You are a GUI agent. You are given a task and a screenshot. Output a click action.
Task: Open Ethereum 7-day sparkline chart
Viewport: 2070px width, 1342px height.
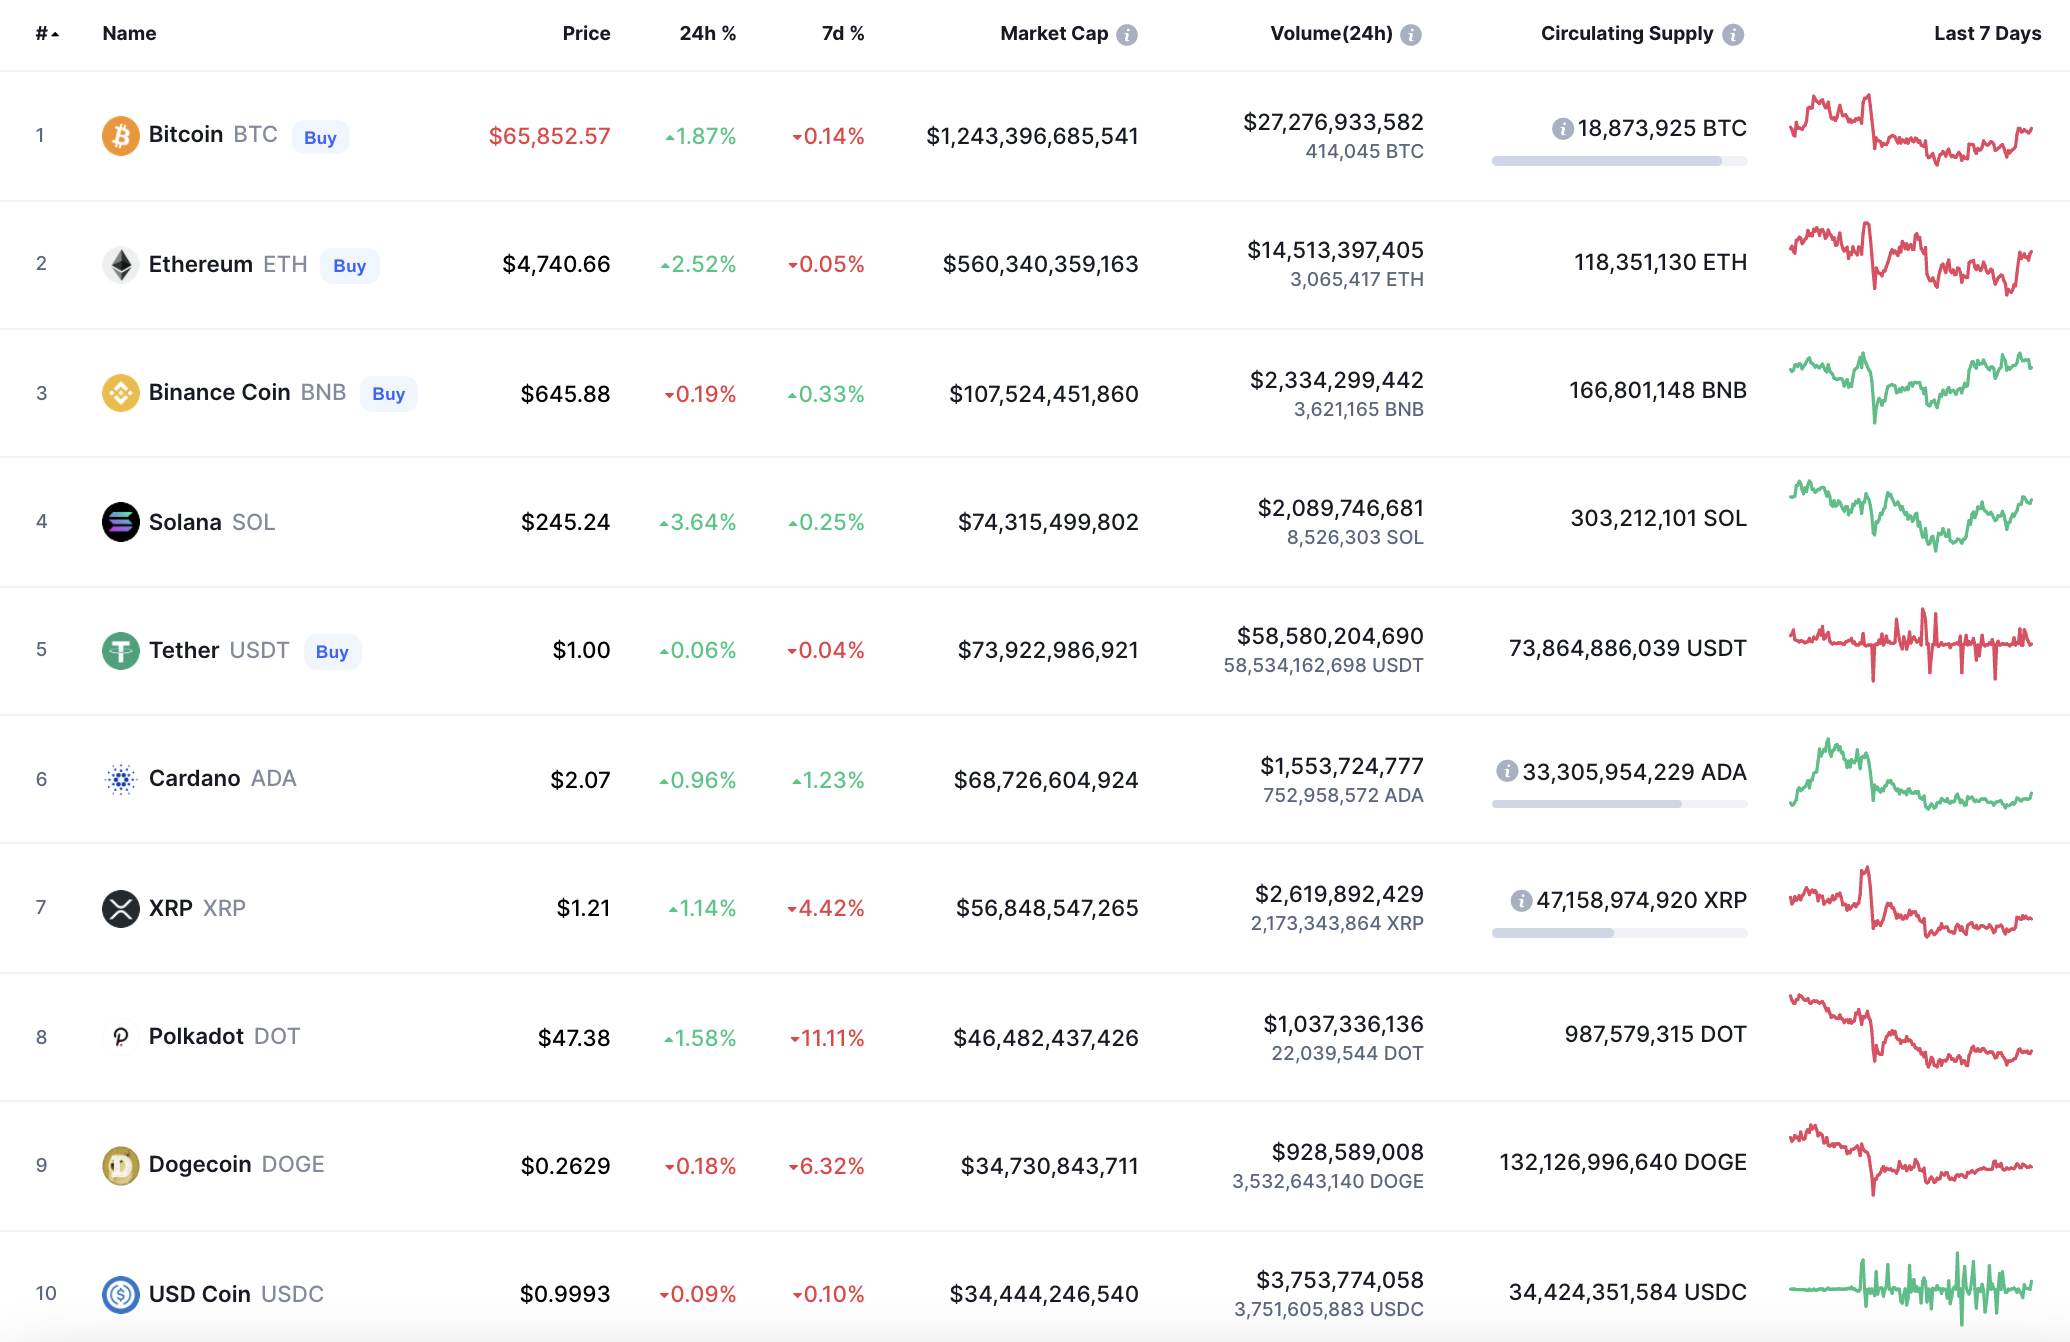[1911, 258]
